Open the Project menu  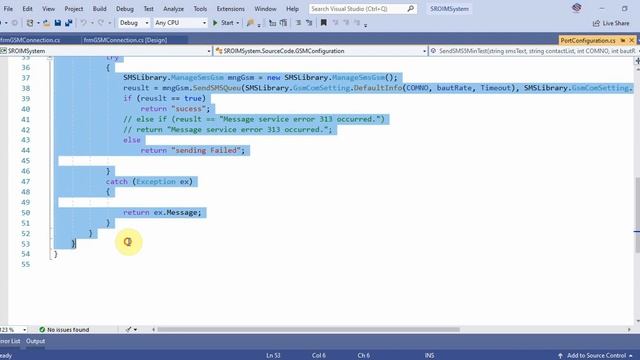[73, 9]
